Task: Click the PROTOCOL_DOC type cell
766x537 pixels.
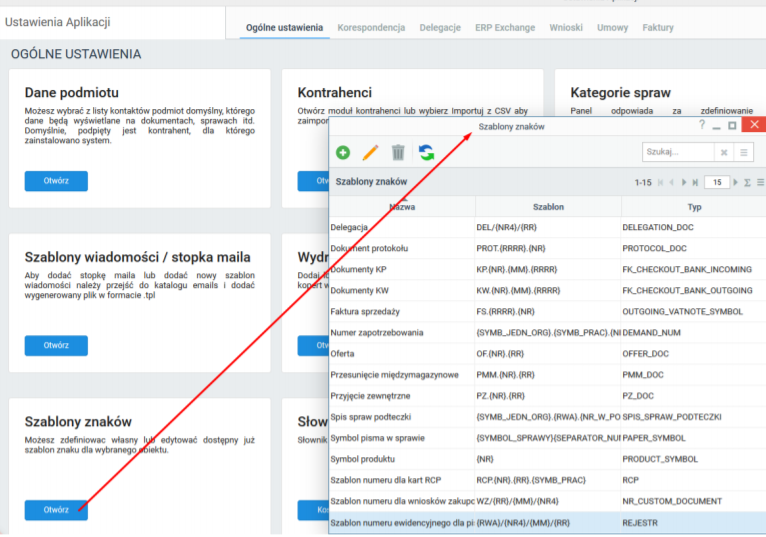Action: point(694,249)
